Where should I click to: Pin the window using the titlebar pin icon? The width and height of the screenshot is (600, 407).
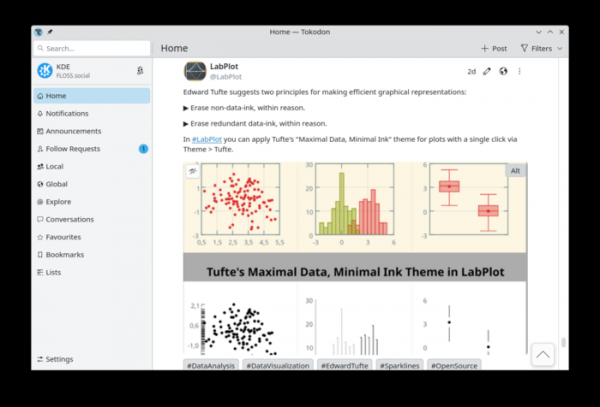(x=50, y=31)
